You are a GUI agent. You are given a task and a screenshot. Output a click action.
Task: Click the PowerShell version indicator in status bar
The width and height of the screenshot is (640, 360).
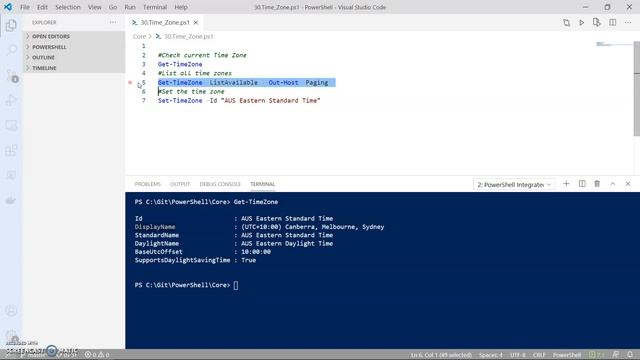596,354
